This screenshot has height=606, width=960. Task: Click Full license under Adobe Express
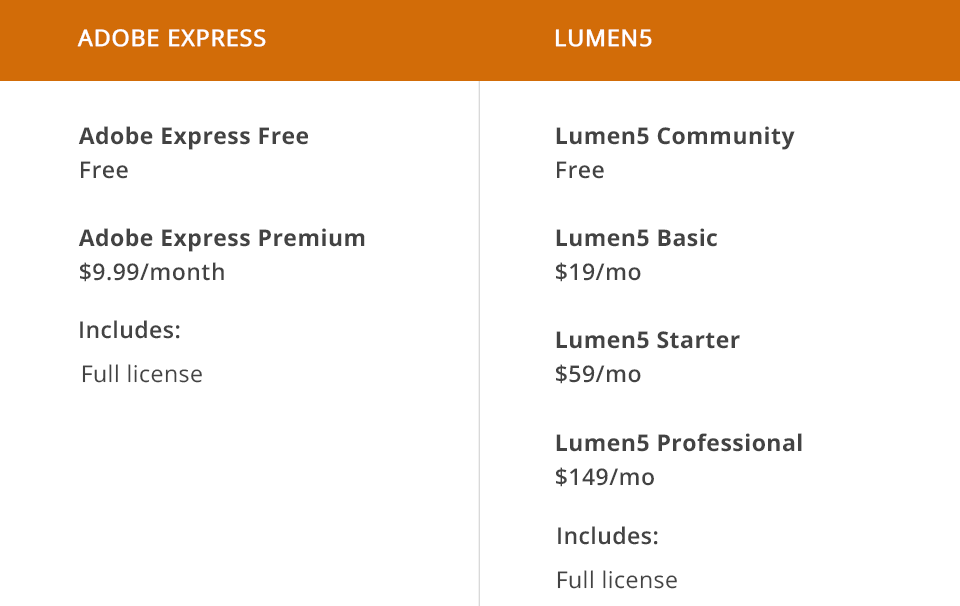(142, 374)
